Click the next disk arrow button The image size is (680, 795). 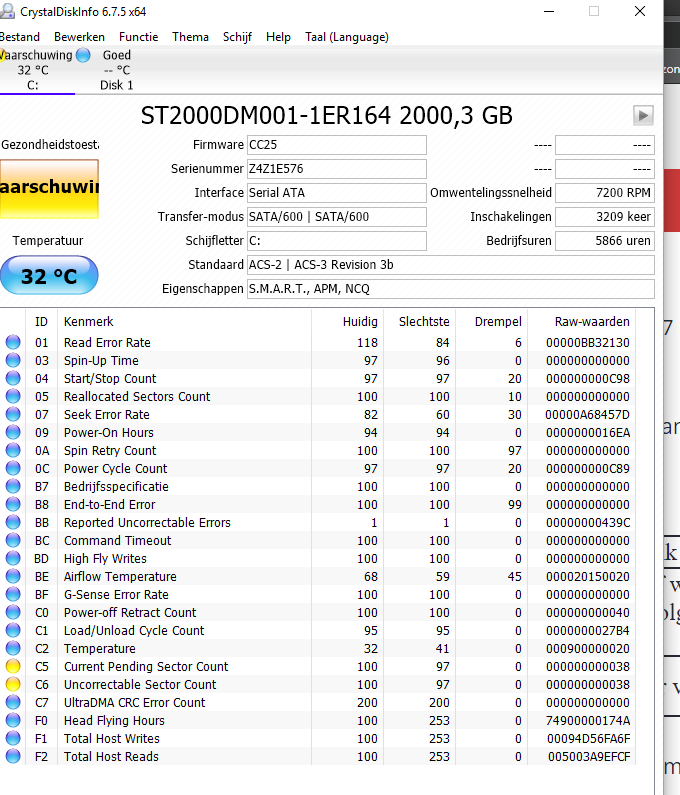tap(643, 116)
